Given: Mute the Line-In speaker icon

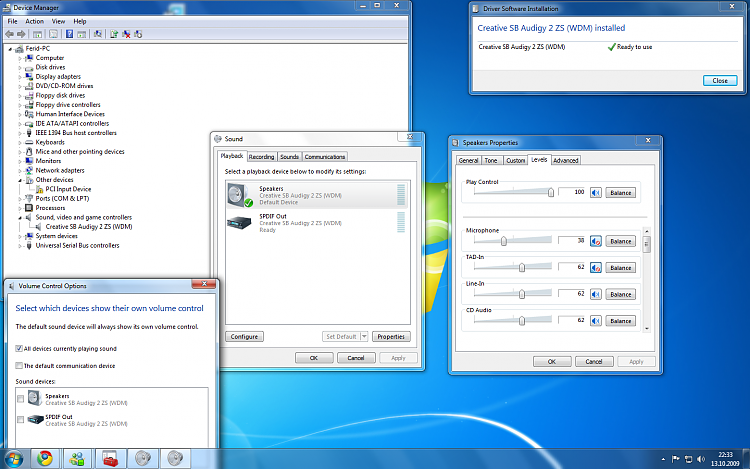Looking at the screenshot, I should (596, 294).
